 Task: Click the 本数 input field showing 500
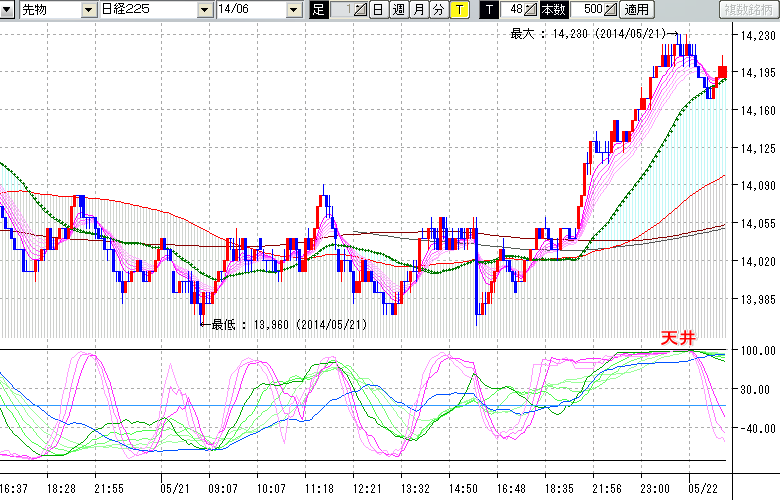[x=586, y=10]
